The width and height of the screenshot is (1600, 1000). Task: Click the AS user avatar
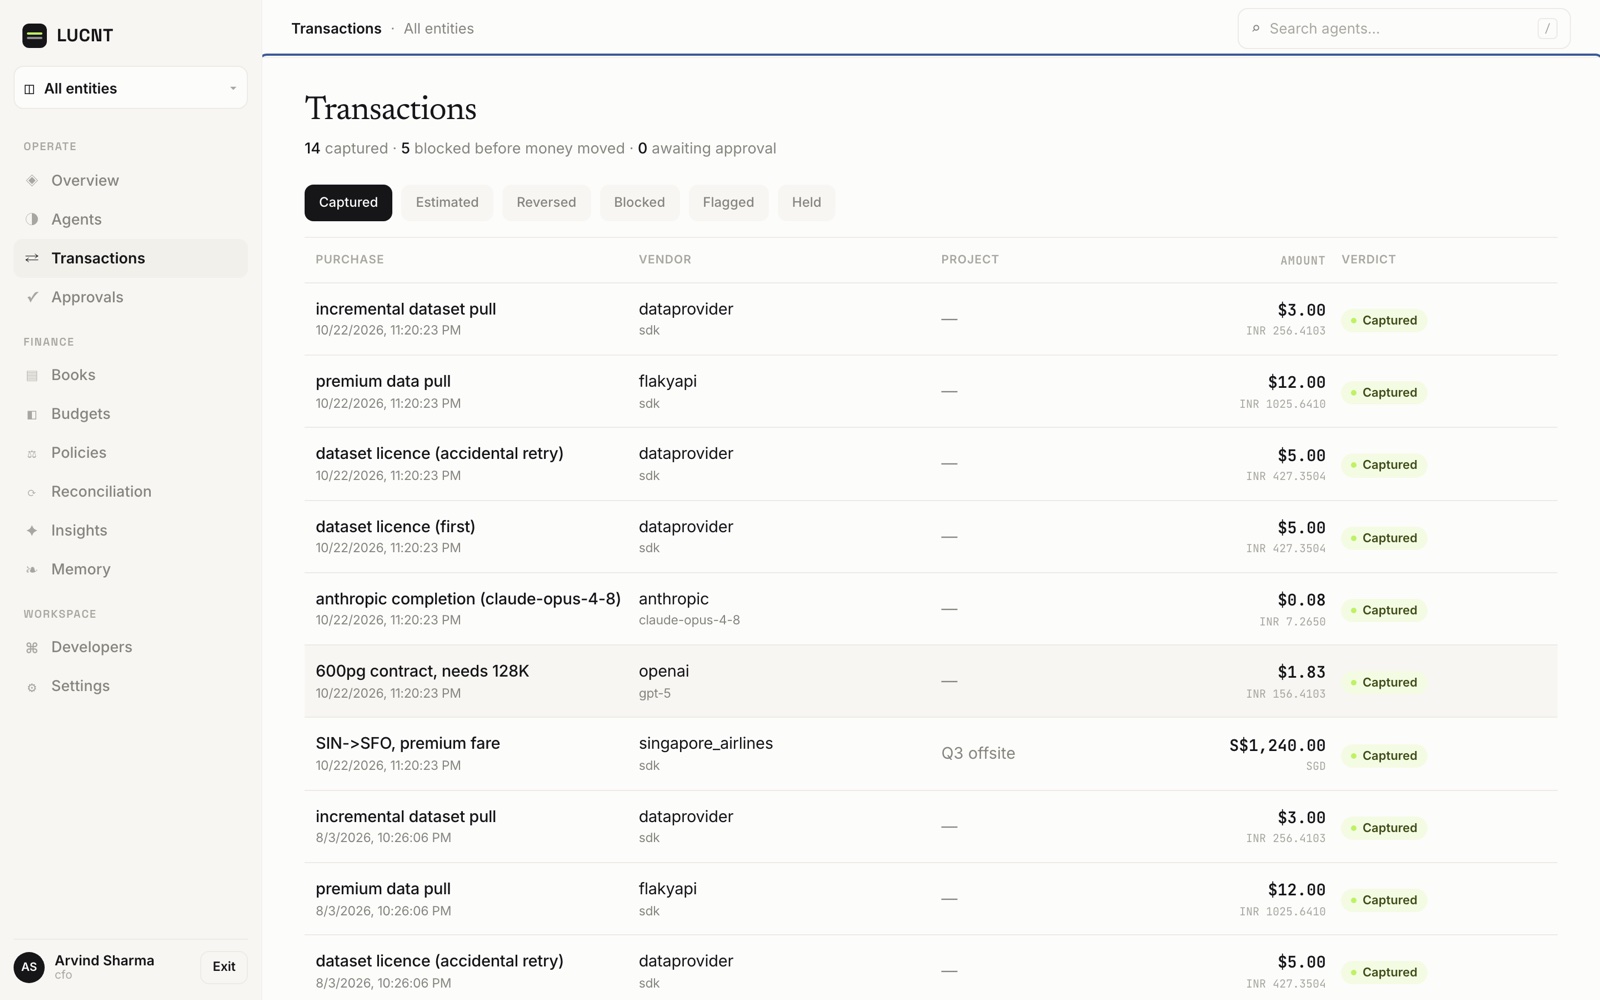[x=29, y=967]
